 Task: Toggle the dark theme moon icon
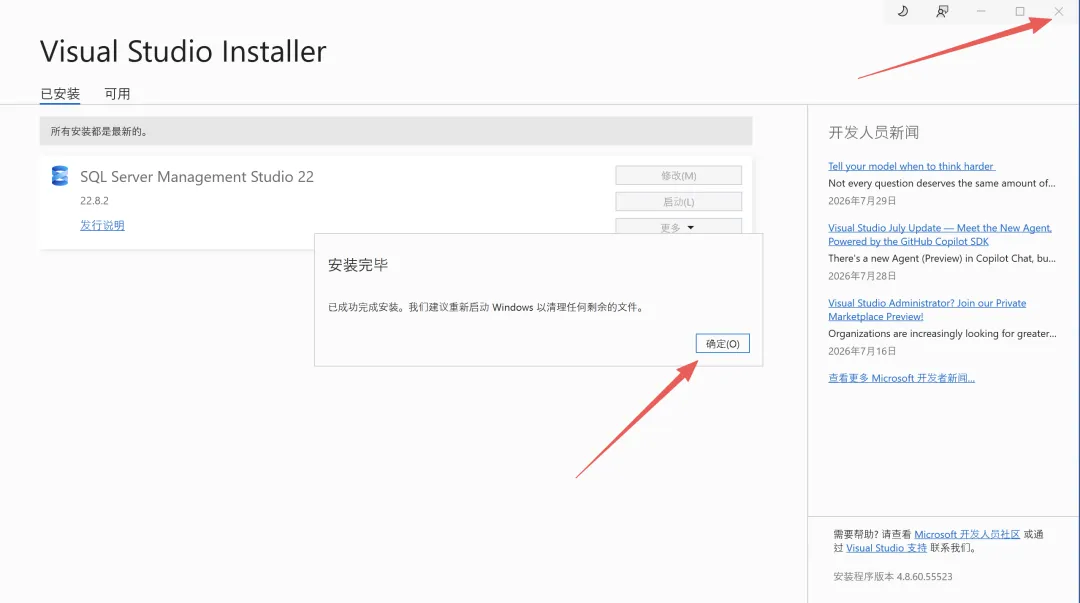902,11
